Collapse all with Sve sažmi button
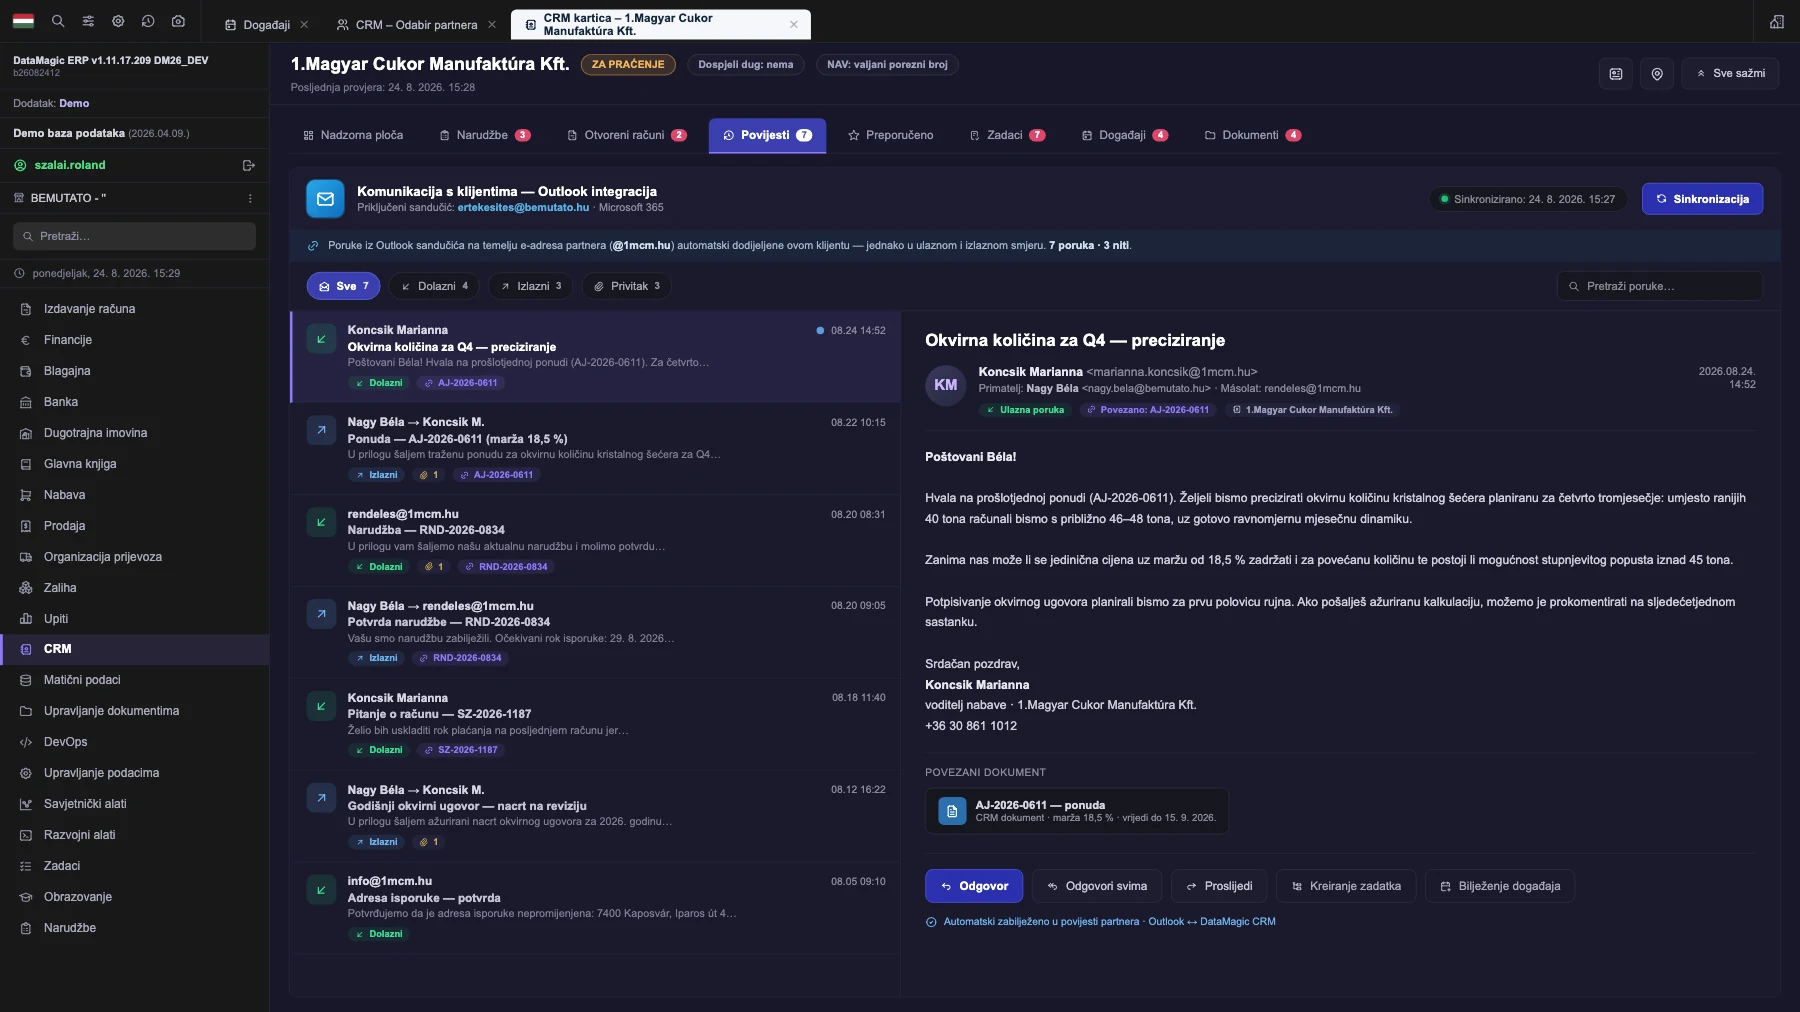 click(1730, 74)
